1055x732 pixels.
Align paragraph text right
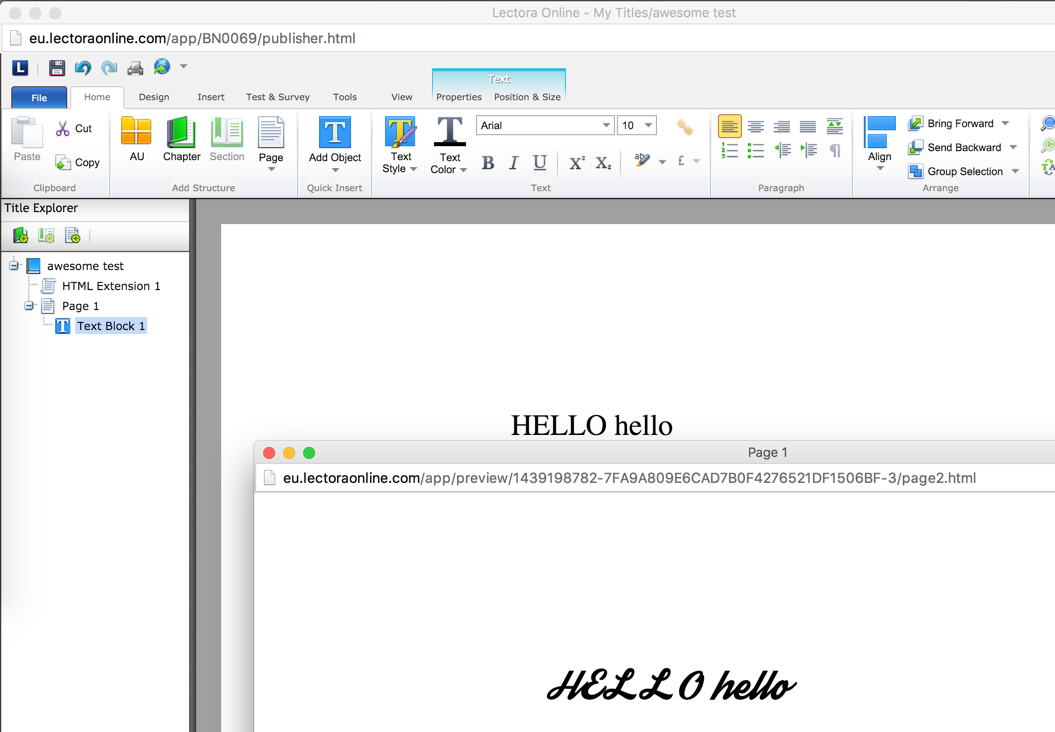click(782, 126)
